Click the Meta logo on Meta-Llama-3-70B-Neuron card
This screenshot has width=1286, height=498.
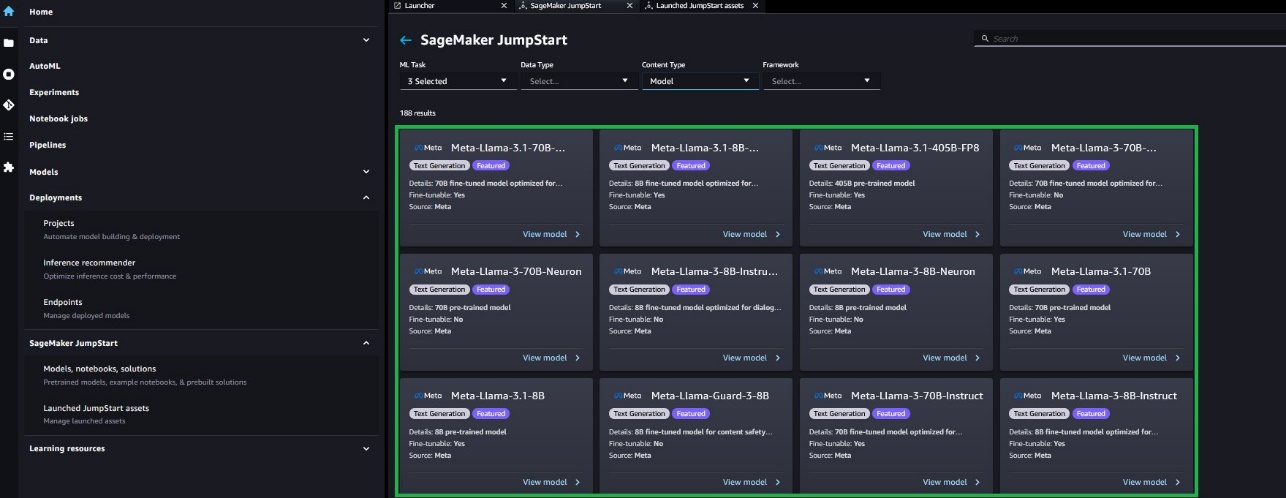[x=427, y=271]
